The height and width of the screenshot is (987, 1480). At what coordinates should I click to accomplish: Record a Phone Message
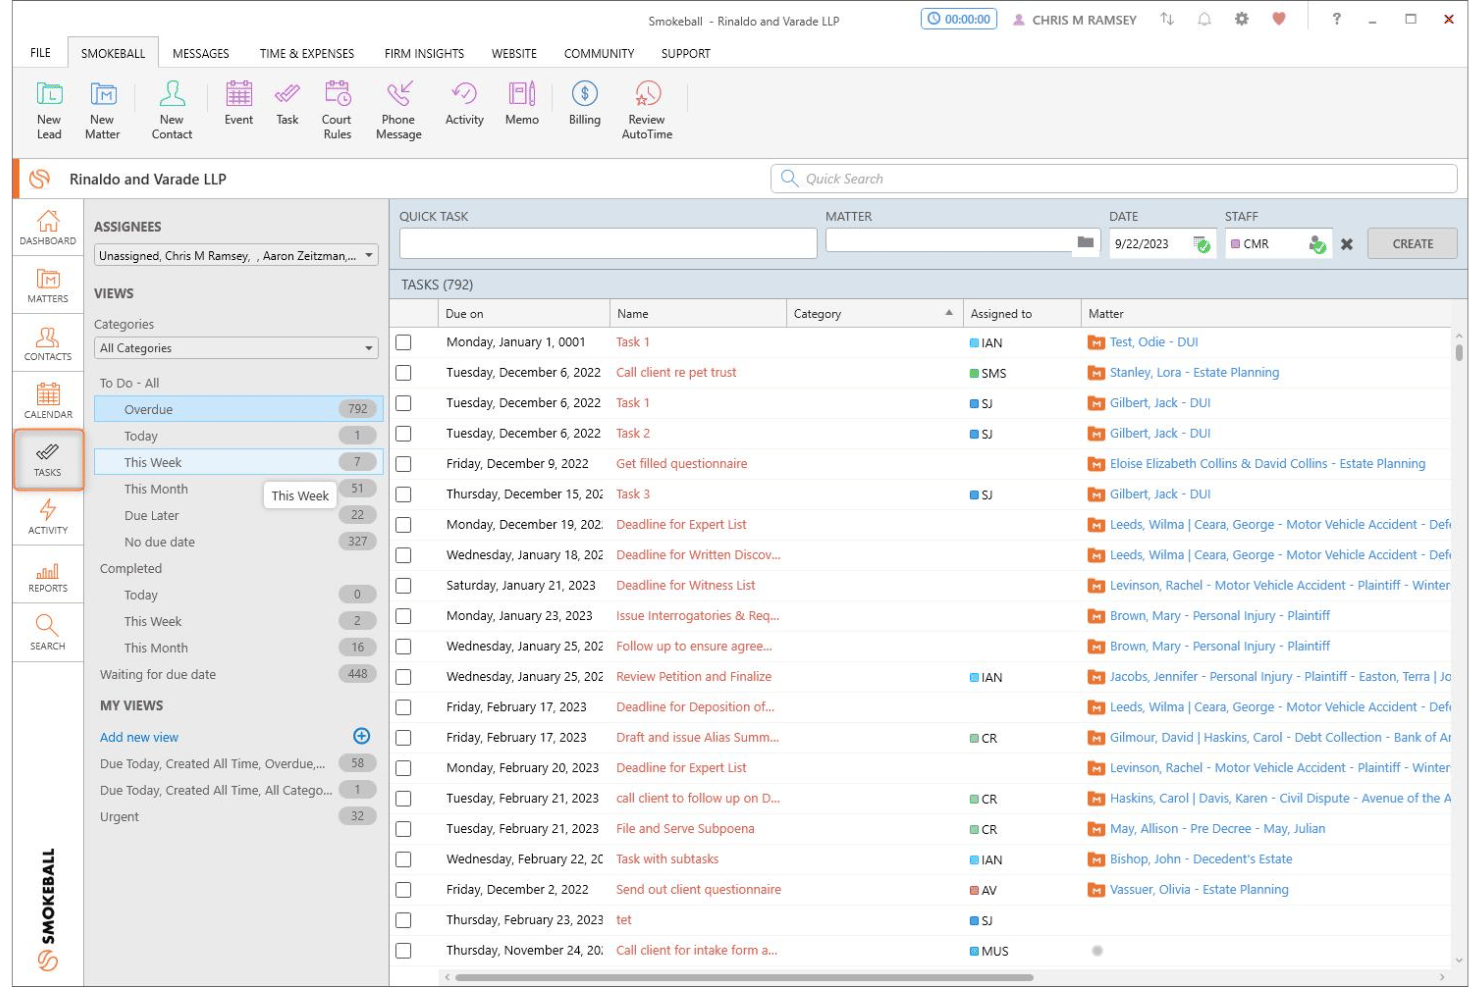point(398,109)
